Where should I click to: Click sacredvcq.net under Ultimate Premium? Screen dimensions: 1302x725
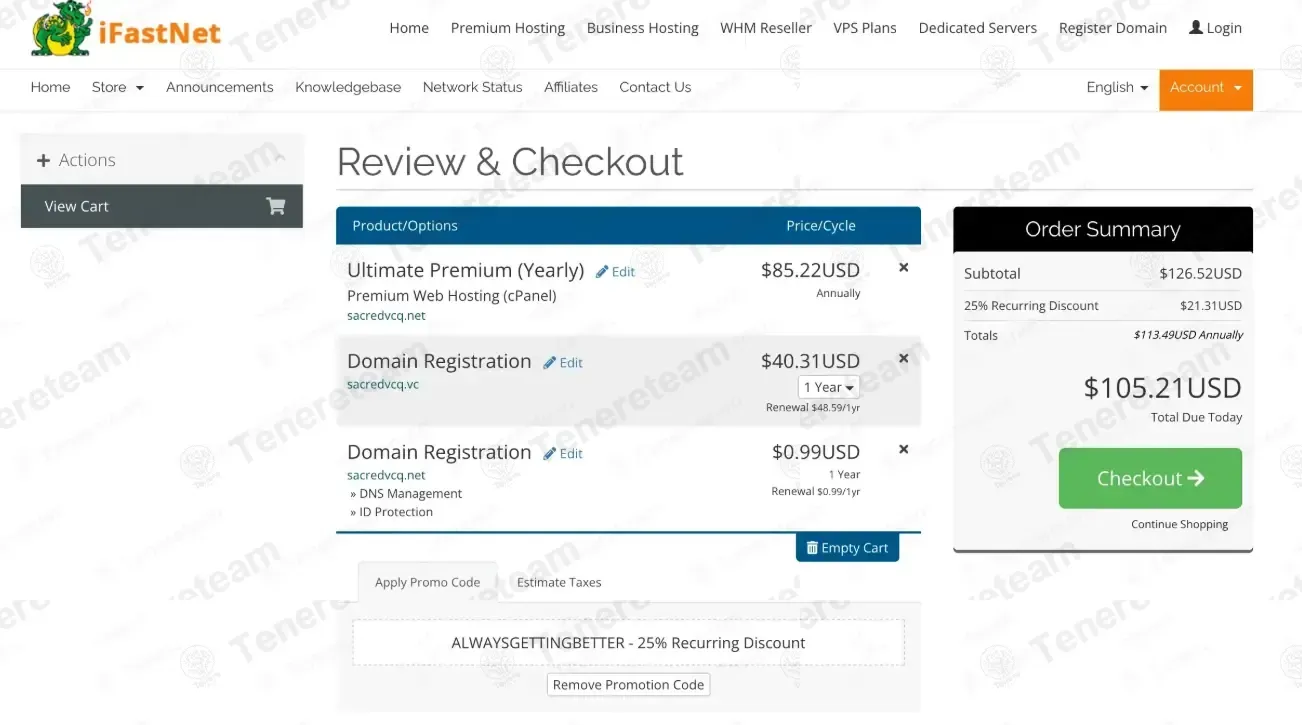[386, 315]
